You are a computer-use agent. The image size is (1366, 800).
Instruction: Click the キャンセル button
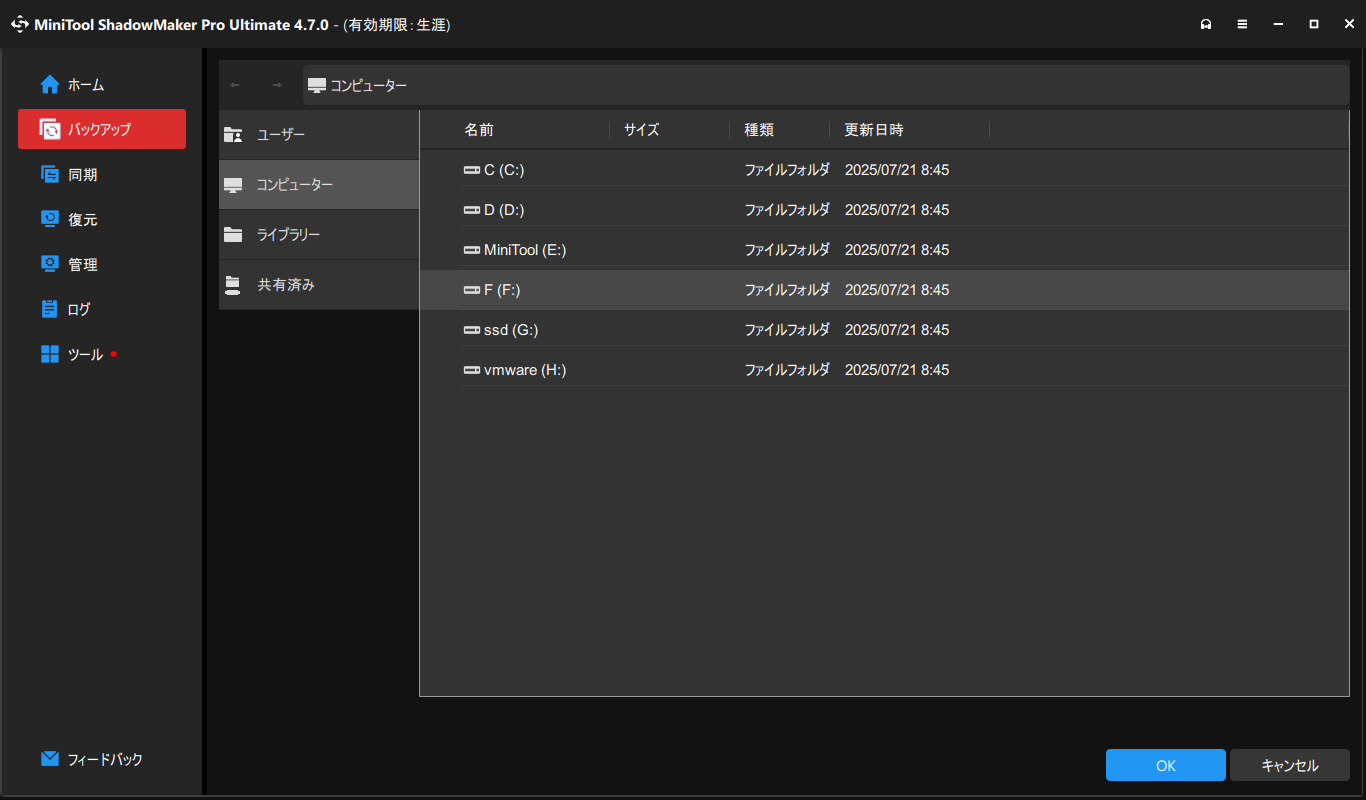(1290, 766)
